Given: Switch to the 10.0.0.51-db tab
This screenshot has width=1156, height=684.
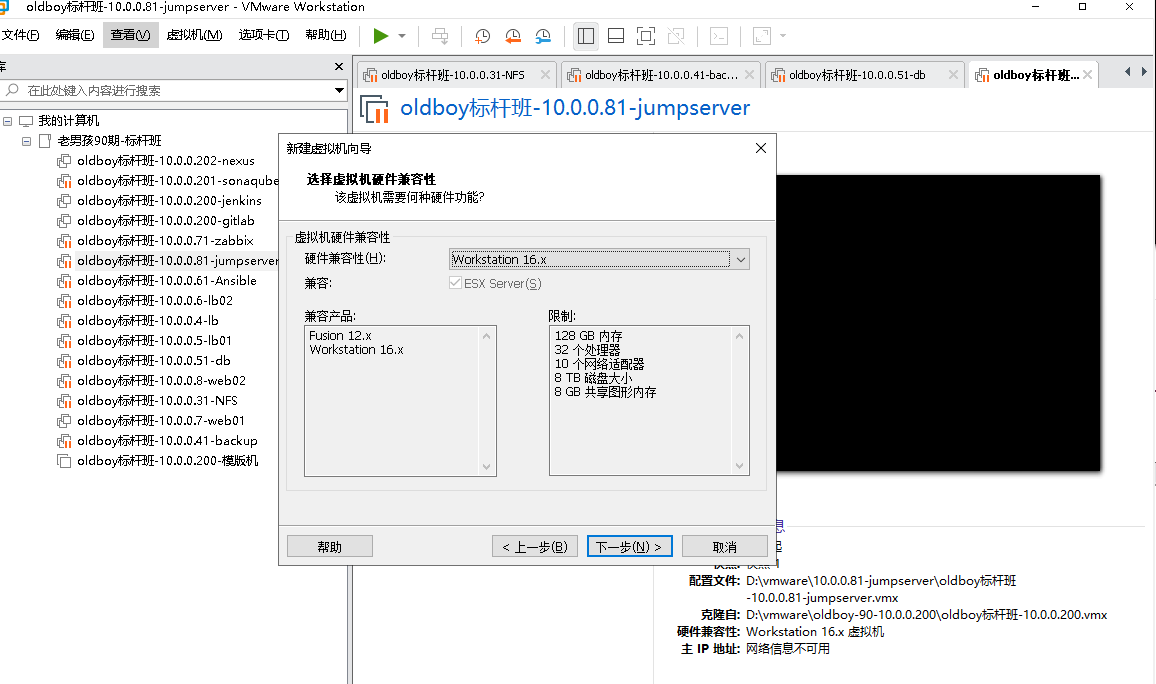Looking at the screenshot, I should tap(857, 75).
